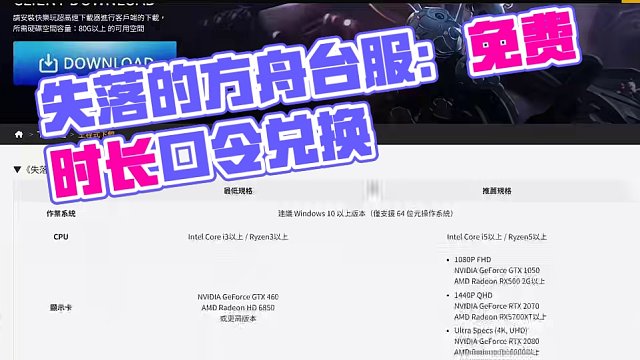Click the download arrow icon in the DOWNLOAD button
640x360 pixels.
[x=48, y=64]
